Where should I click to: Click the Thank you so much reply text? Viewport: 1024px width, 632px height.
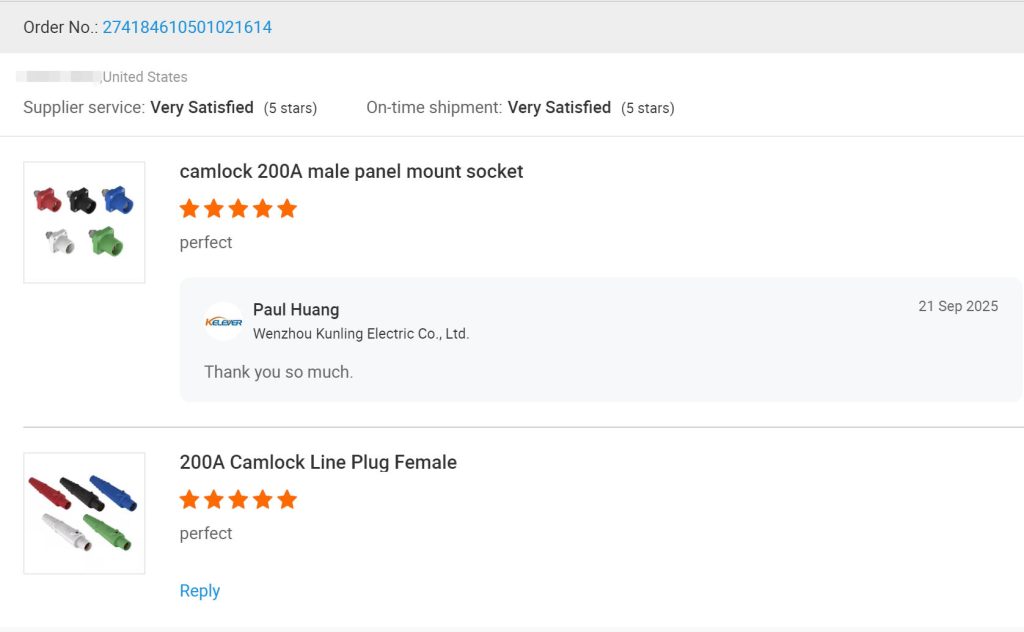[278, 372]
